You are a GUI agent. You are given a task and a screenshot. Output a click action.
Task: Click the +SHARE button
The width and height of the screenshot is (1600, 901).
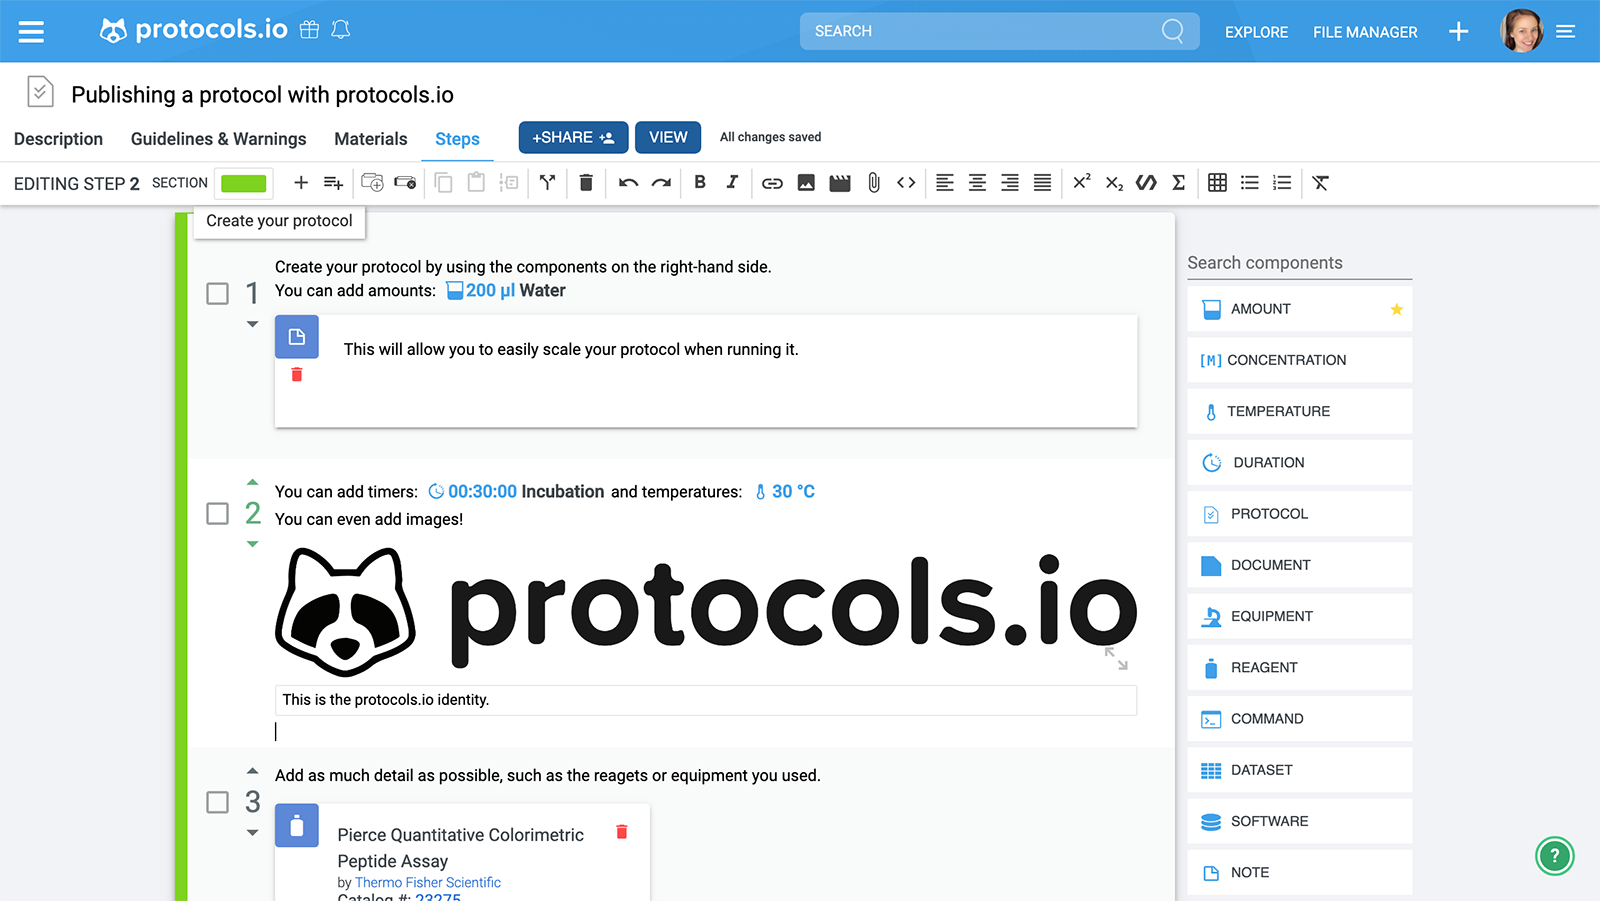(x=573, y=137)
